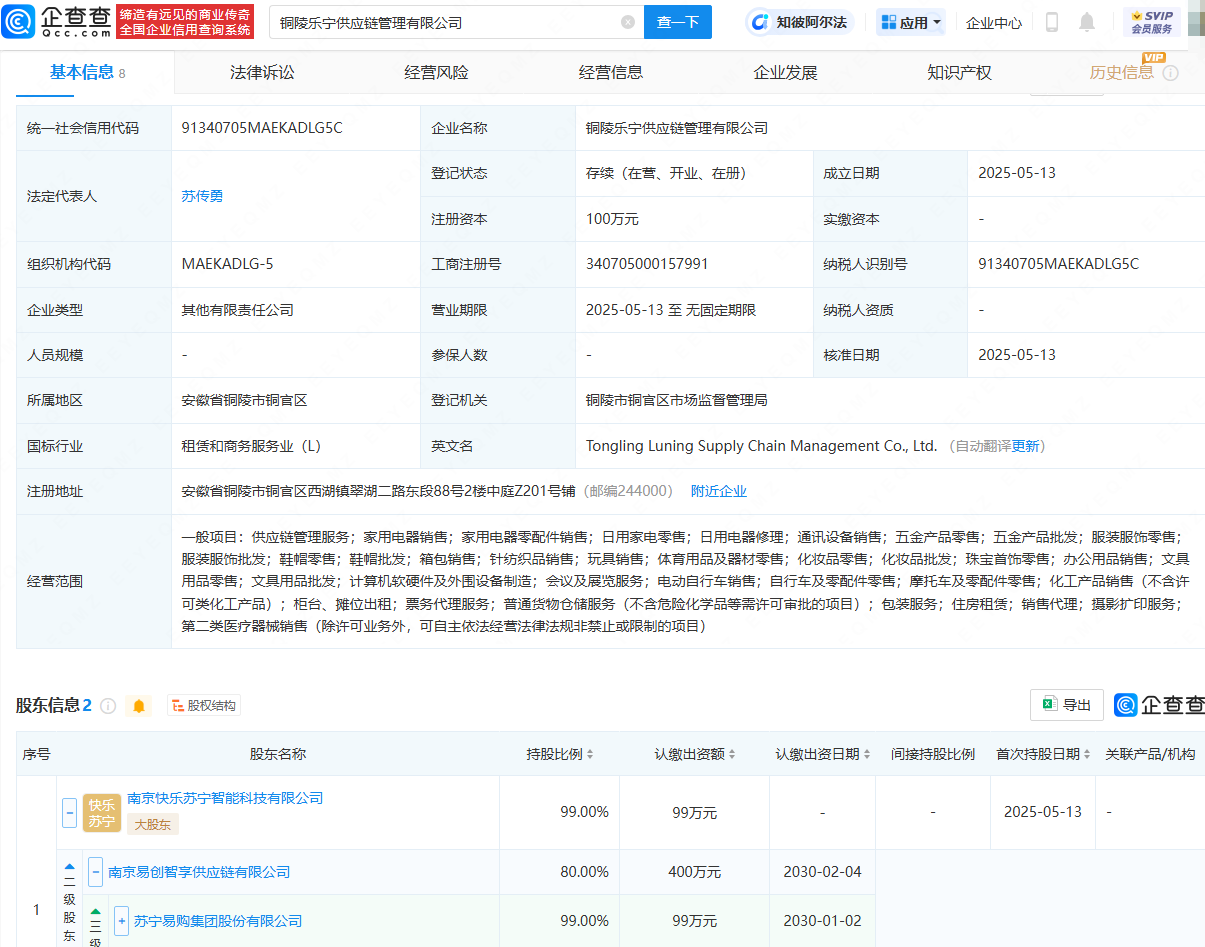Clear the search box with the X icon
Viewport: 1205px width, 947px height.
pos(628,22)
